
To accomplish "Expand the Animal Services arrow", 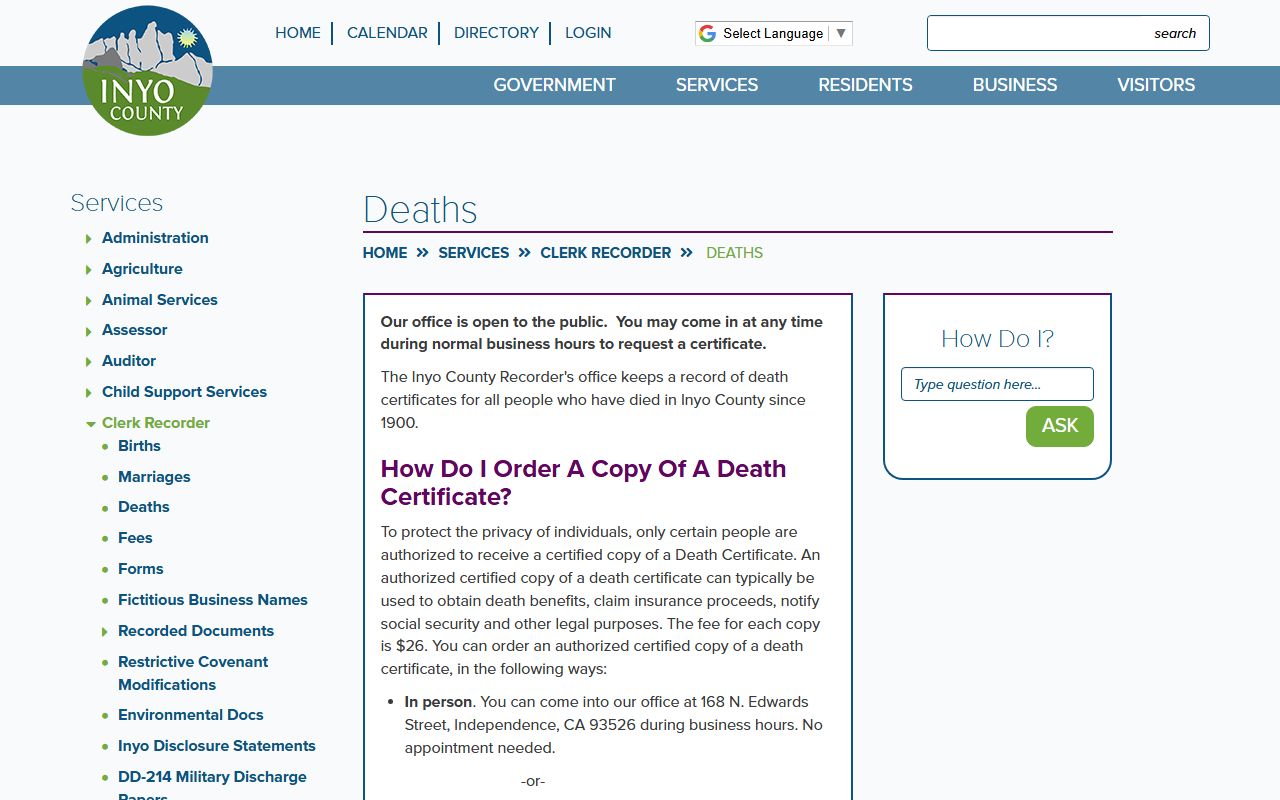I will click(x=89, y=301).
